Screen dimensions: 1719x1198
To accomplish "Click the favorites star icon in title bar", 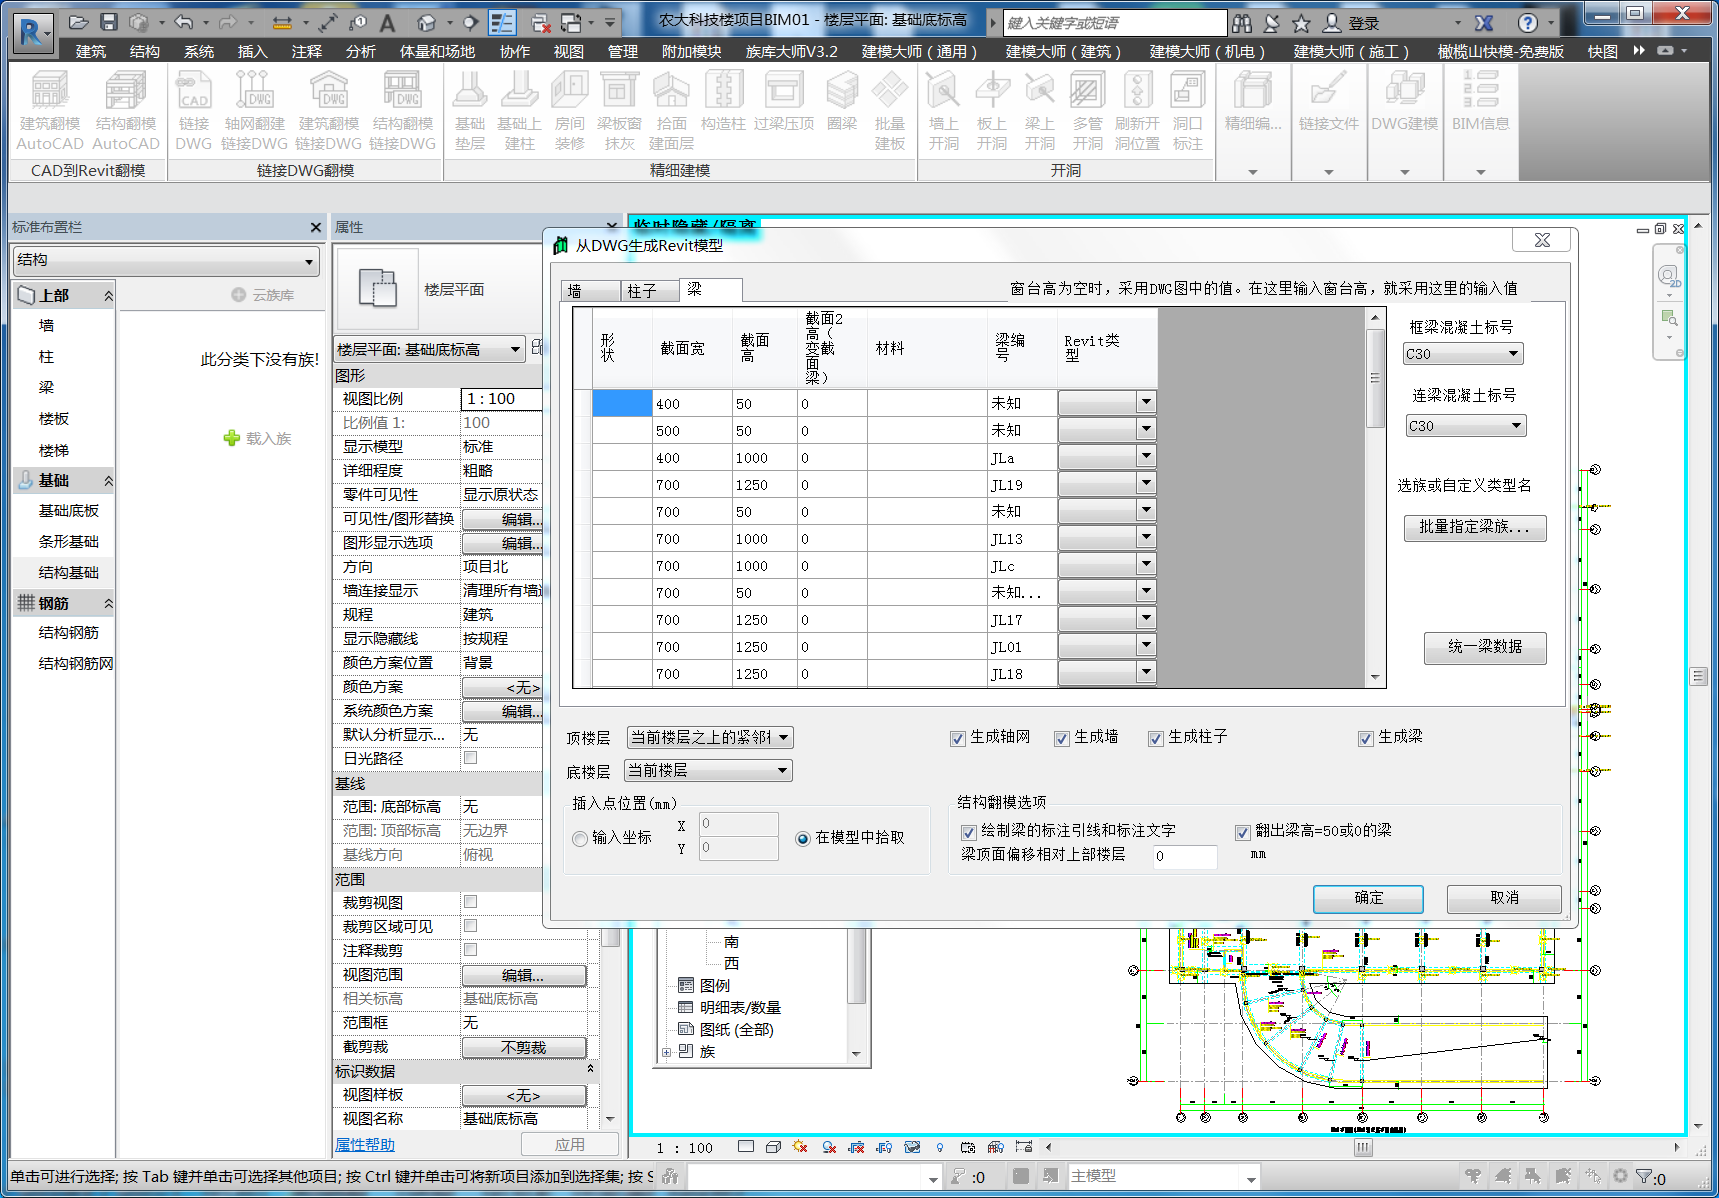I will [1301, 22].
